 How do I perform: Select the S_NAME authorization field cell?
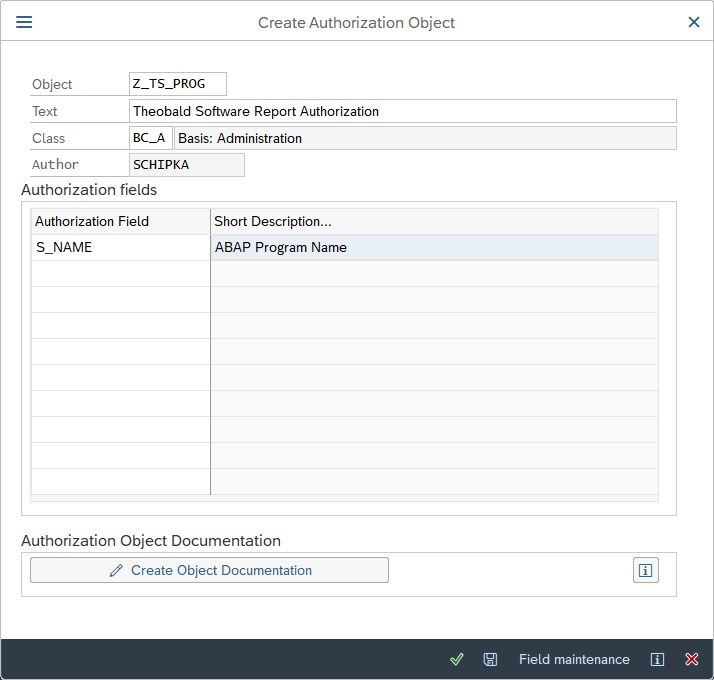click(121, 247)
